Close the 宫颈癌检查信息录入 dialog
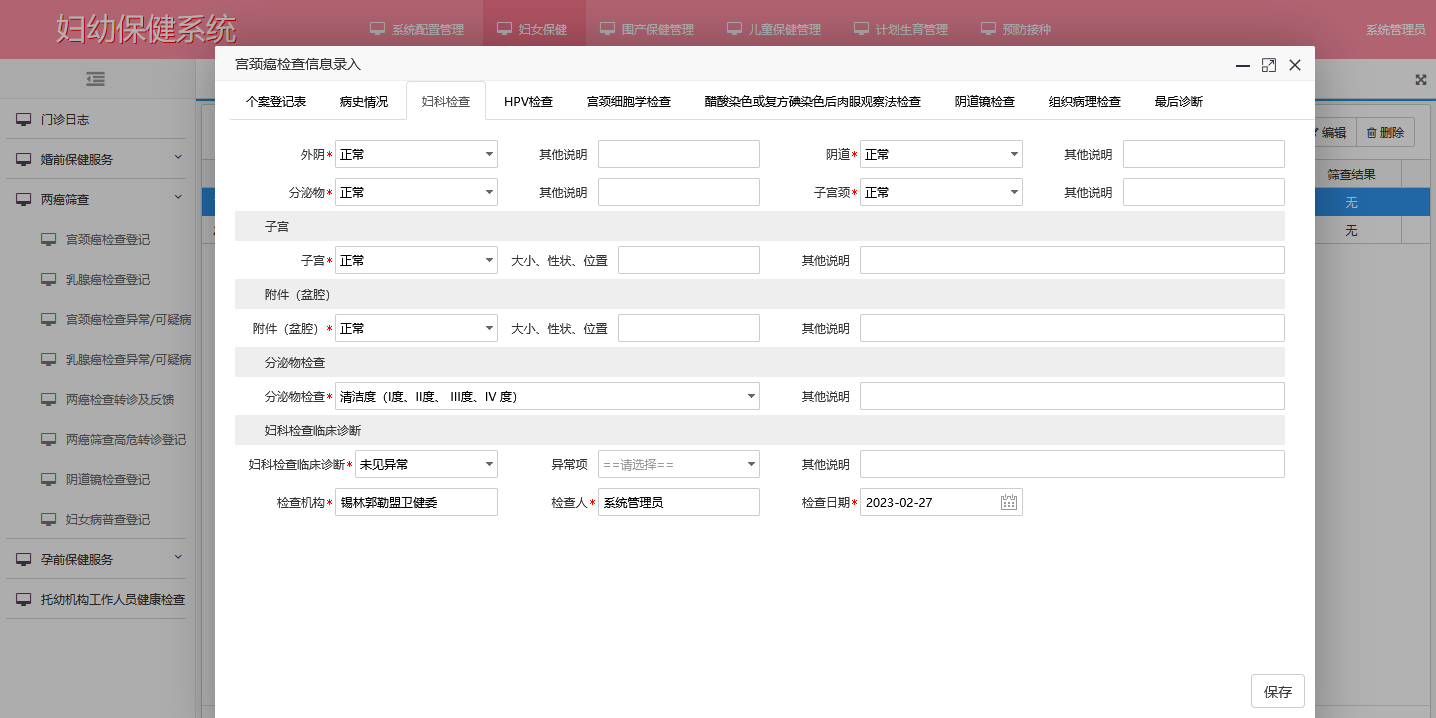 [1295, 65]
